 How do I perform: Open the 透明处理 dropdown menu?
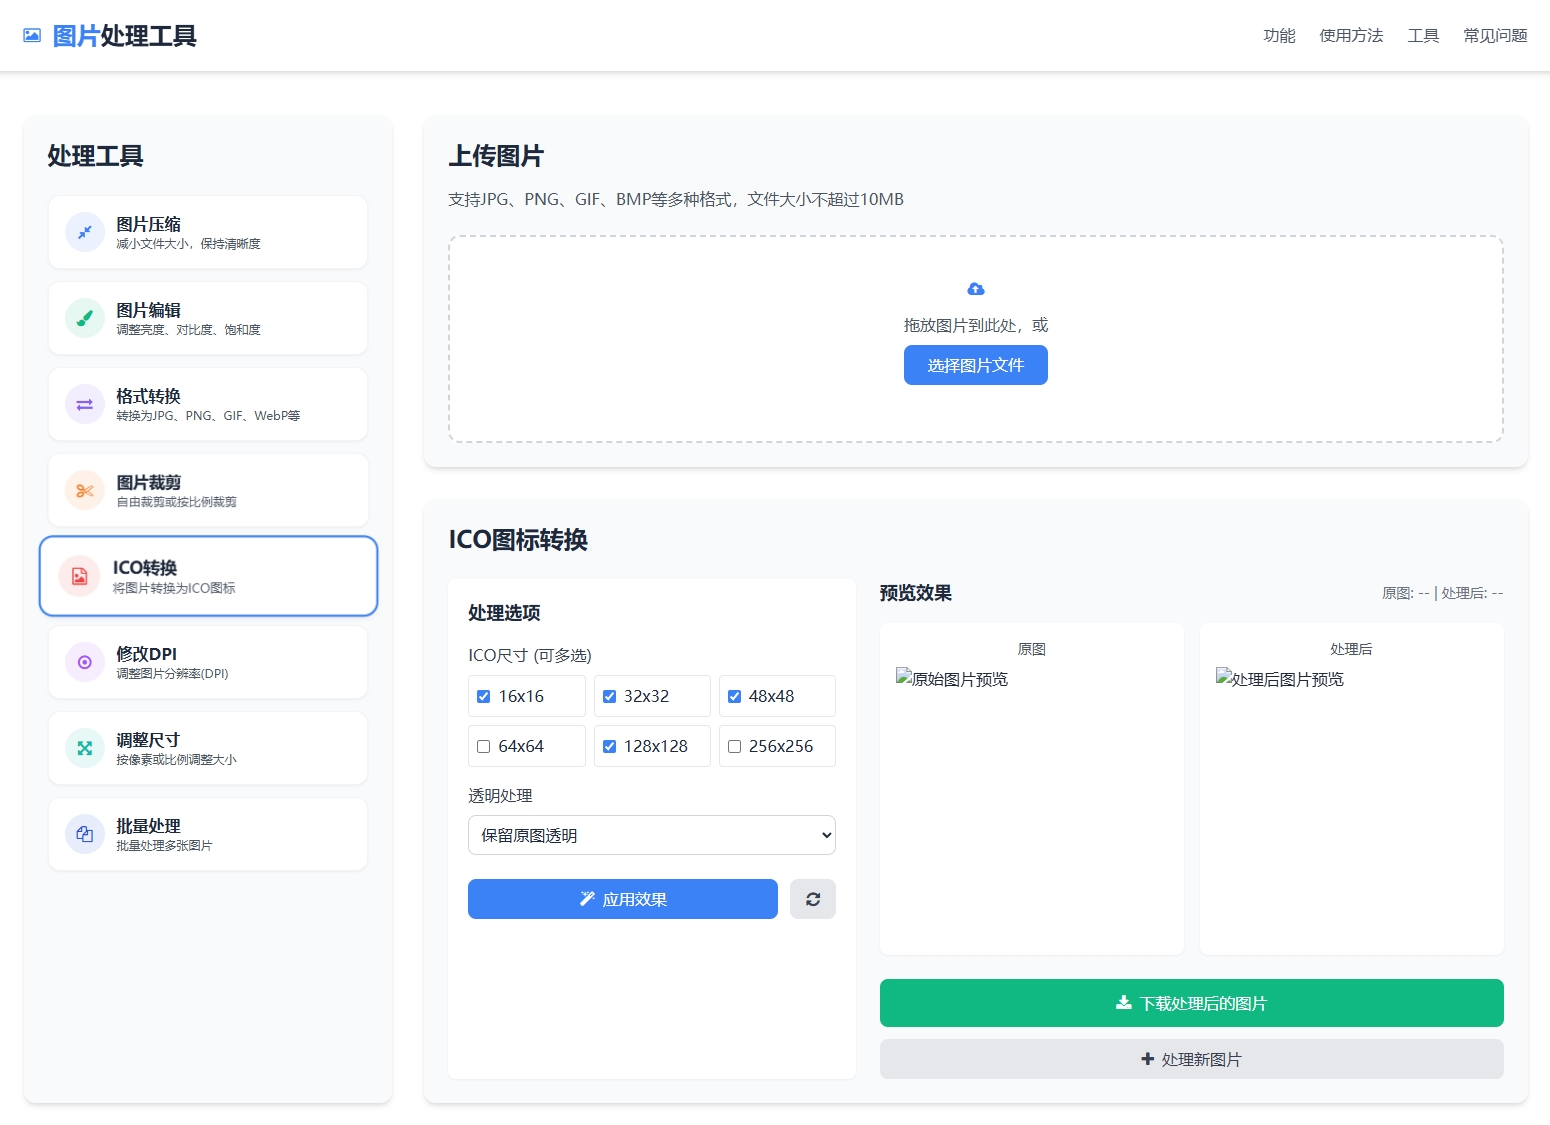[651, 835]
